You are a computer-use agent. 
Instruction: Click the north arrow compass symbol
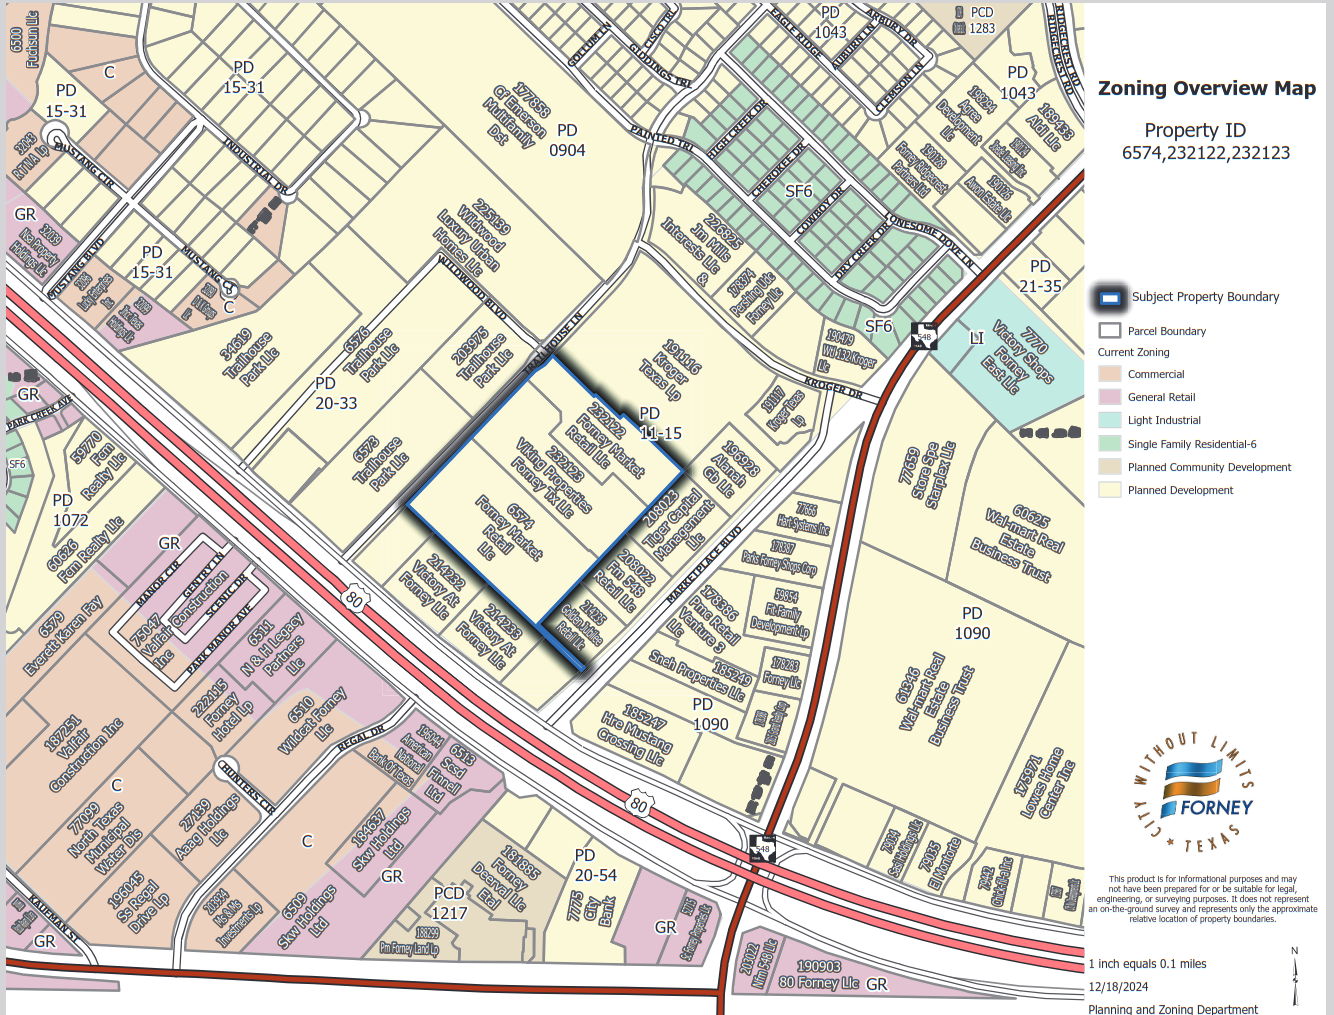(x=1295, y=977)
